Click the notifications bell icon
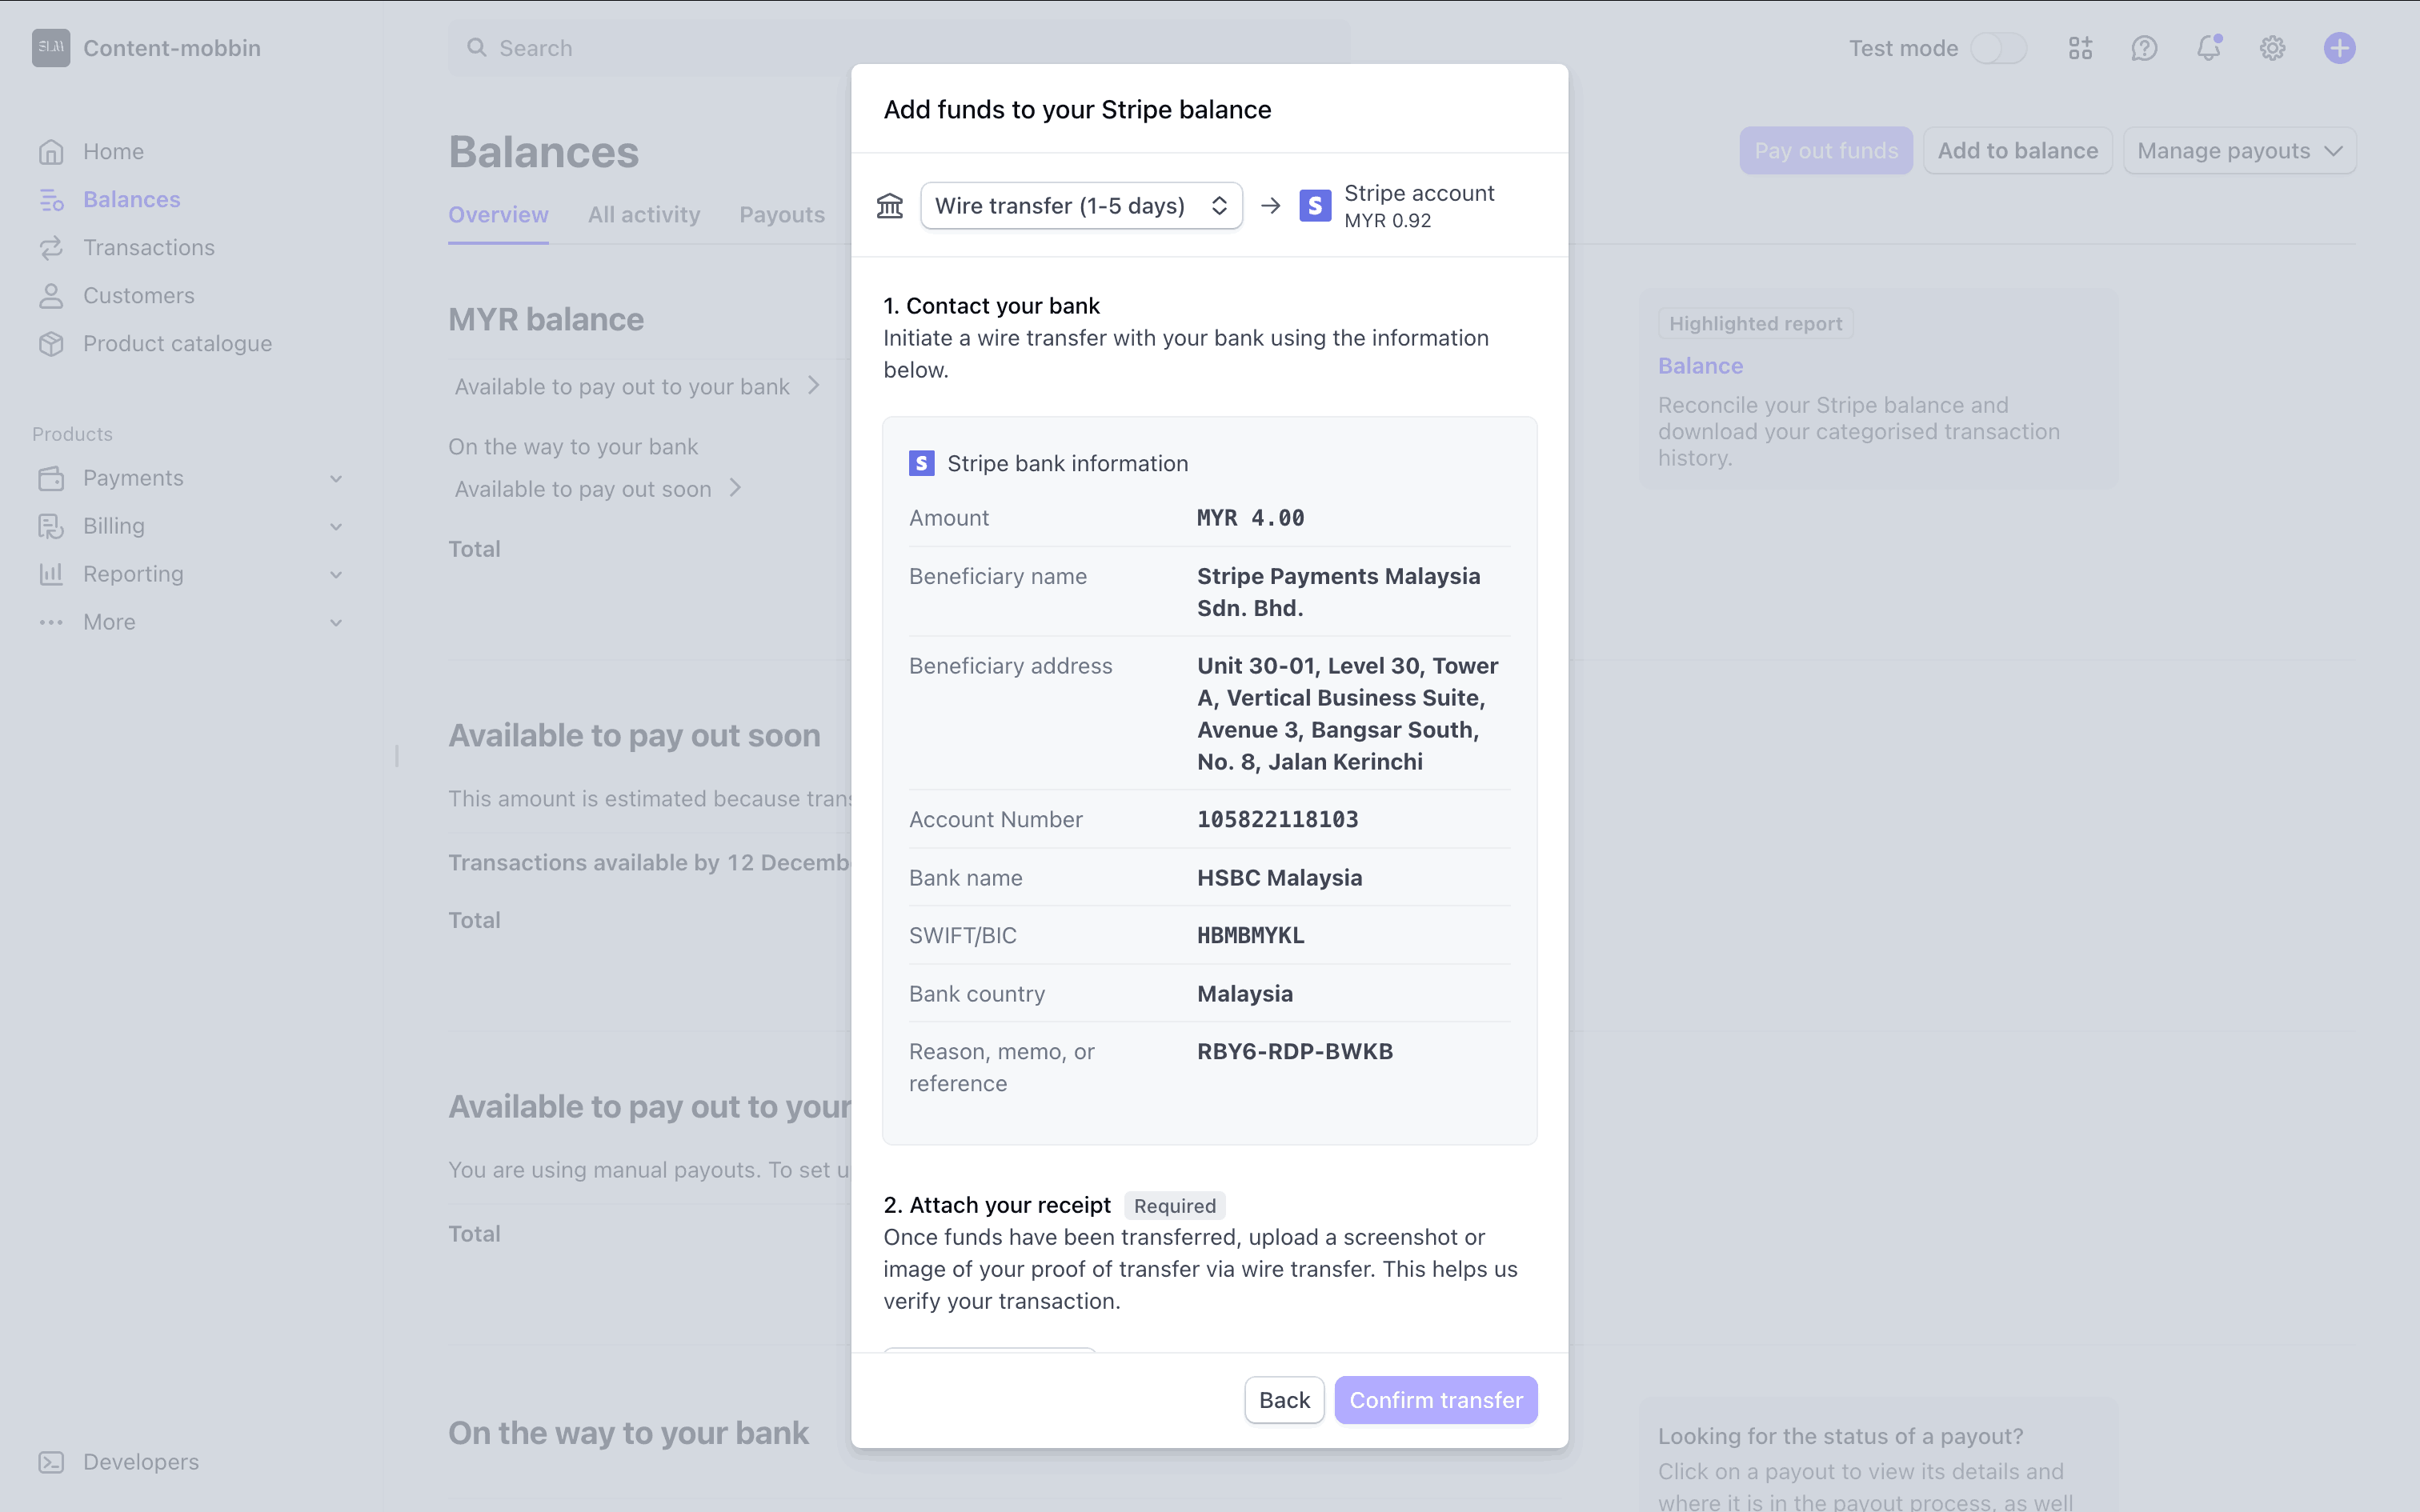2420x1512 pixels. click(x=2208, y=48)
